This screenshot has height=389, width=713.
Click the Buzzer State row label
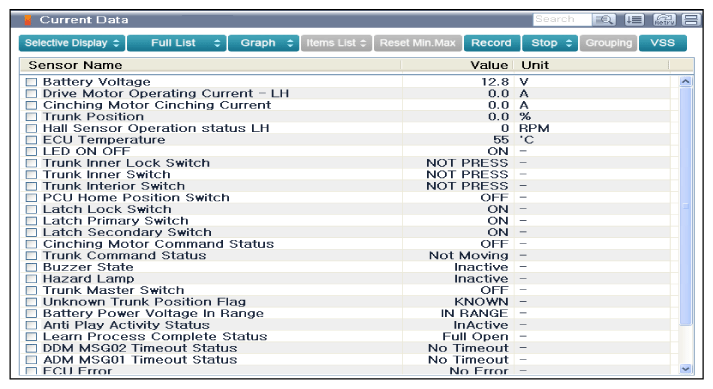tap(88, 267)
